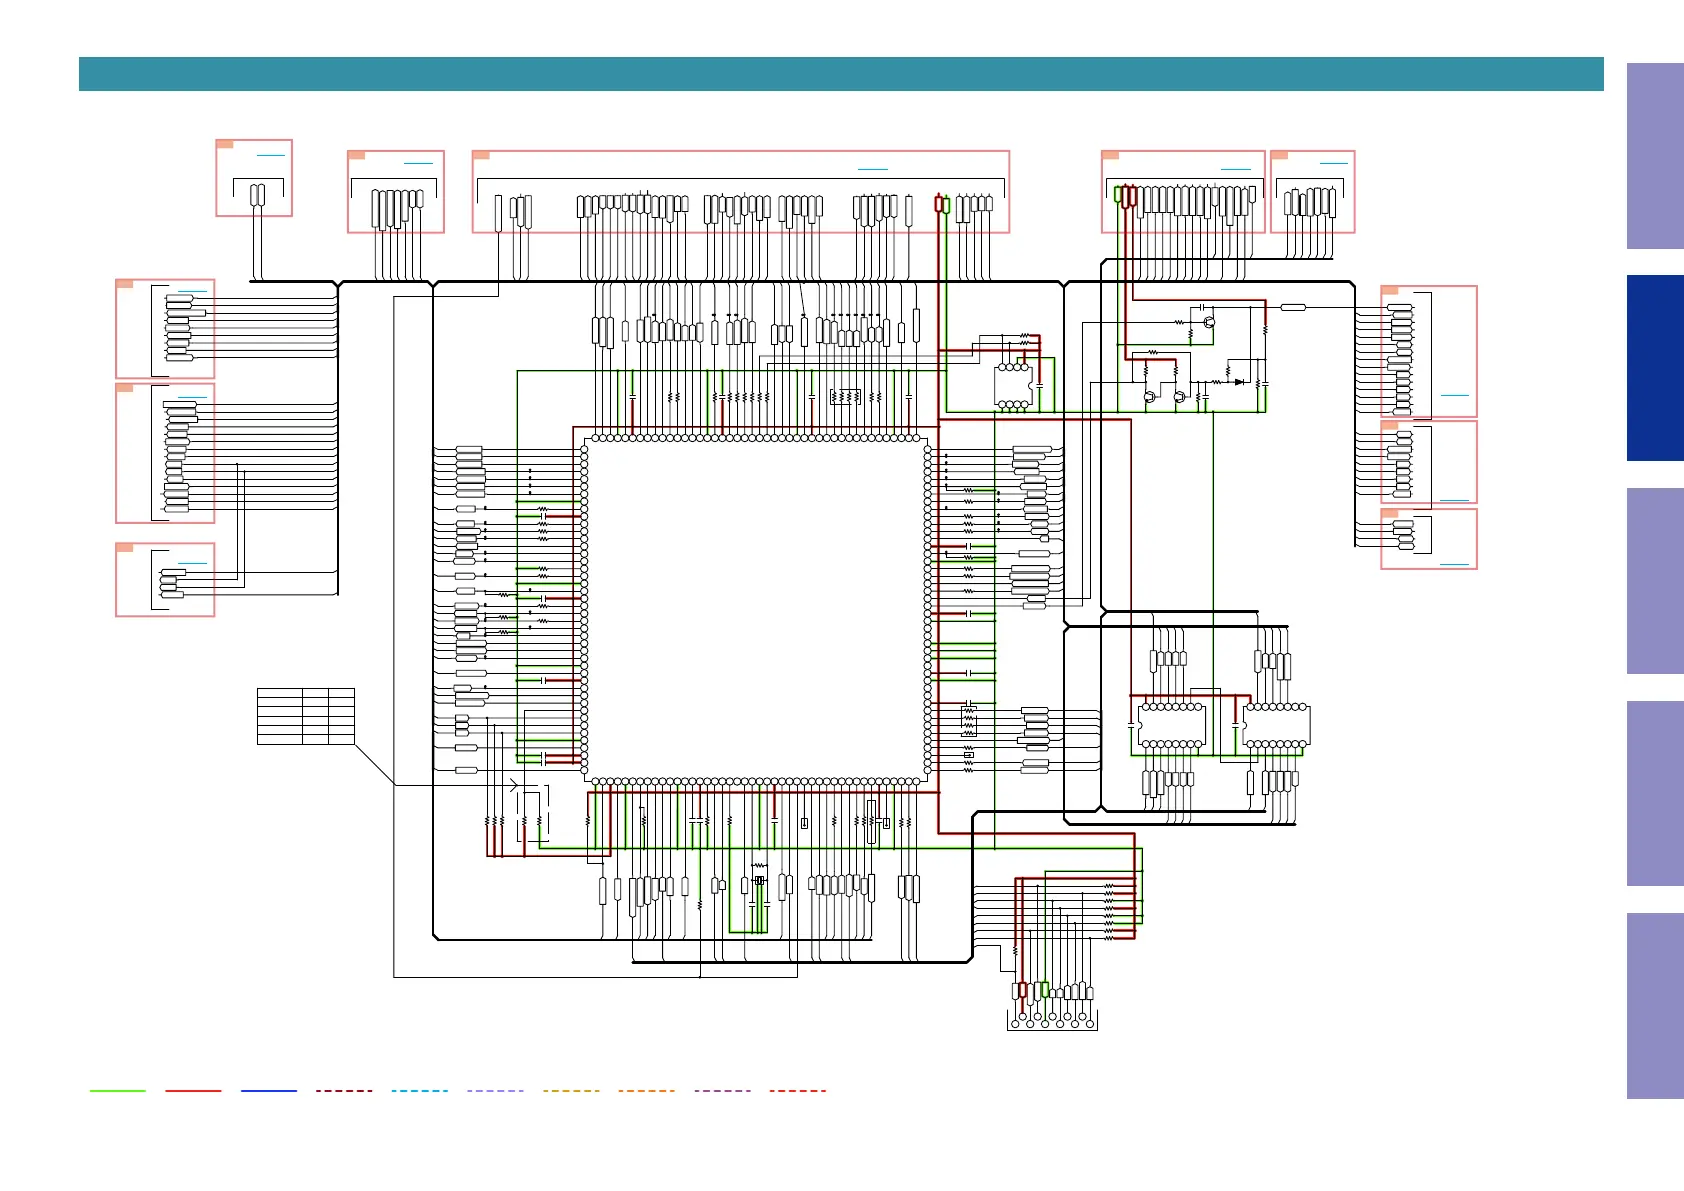Follow the teal link in the middle-right connector box

tap(1455, 500)
